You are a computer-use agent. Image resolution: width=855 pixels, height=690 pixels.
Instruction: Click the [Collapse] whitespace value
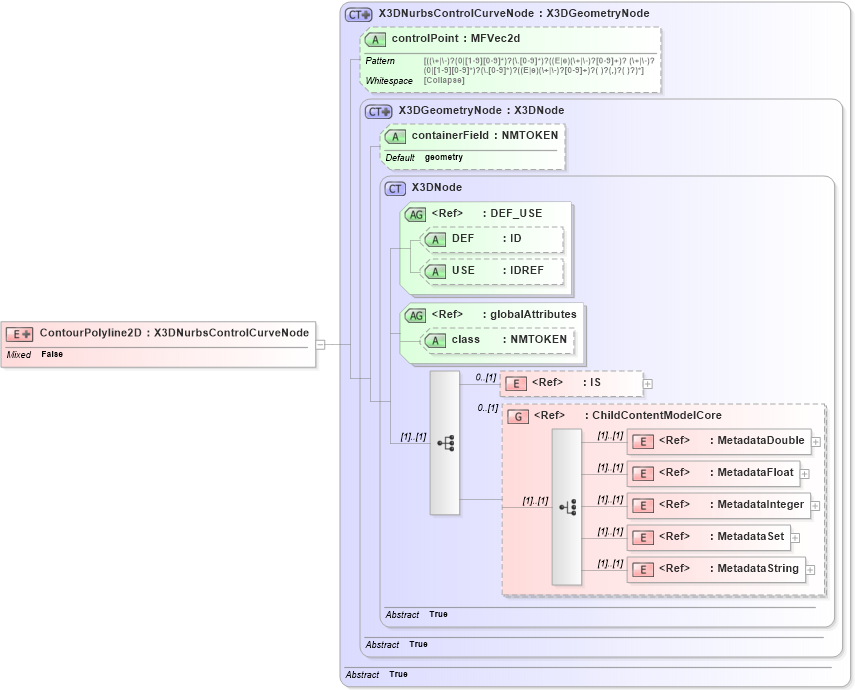(x=444, y=80)
